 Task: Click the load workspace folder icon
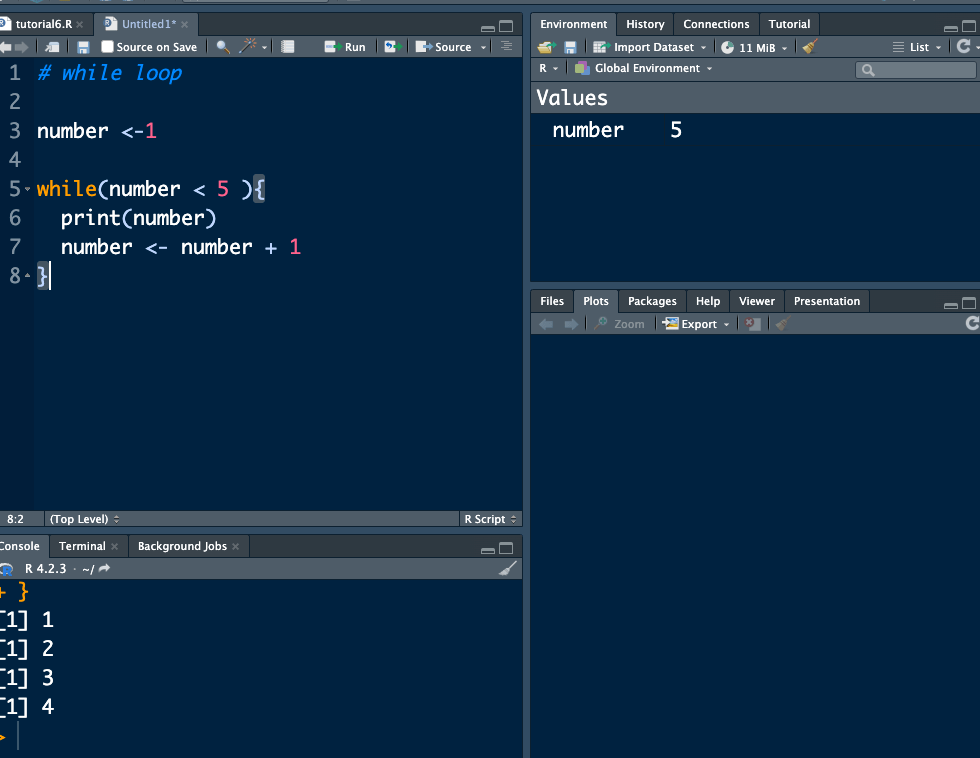tap(545, 47)
